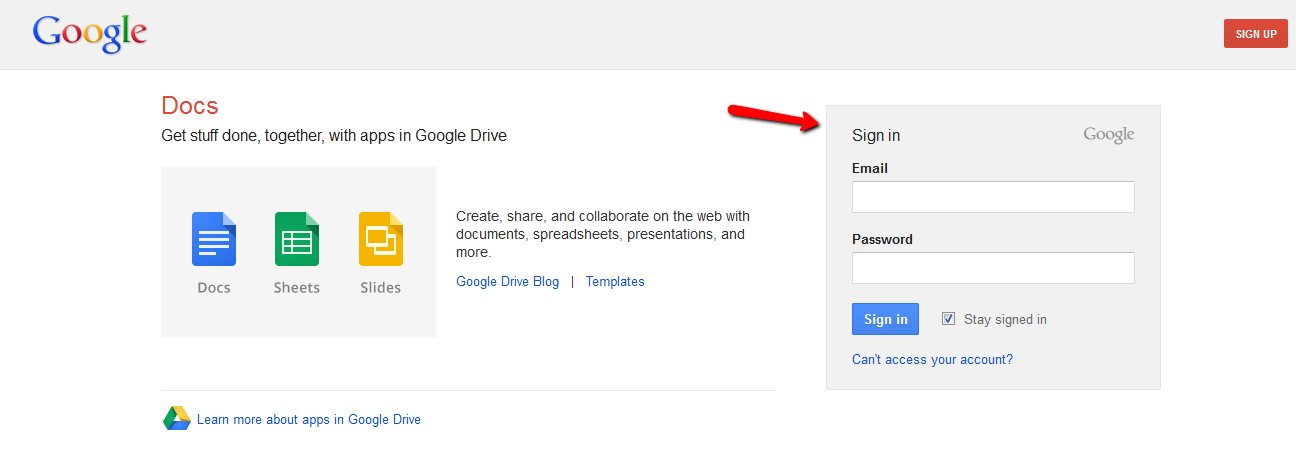The image size is (1296, 453).
Task: Click the red Docs heading
Action: [190, 106]
